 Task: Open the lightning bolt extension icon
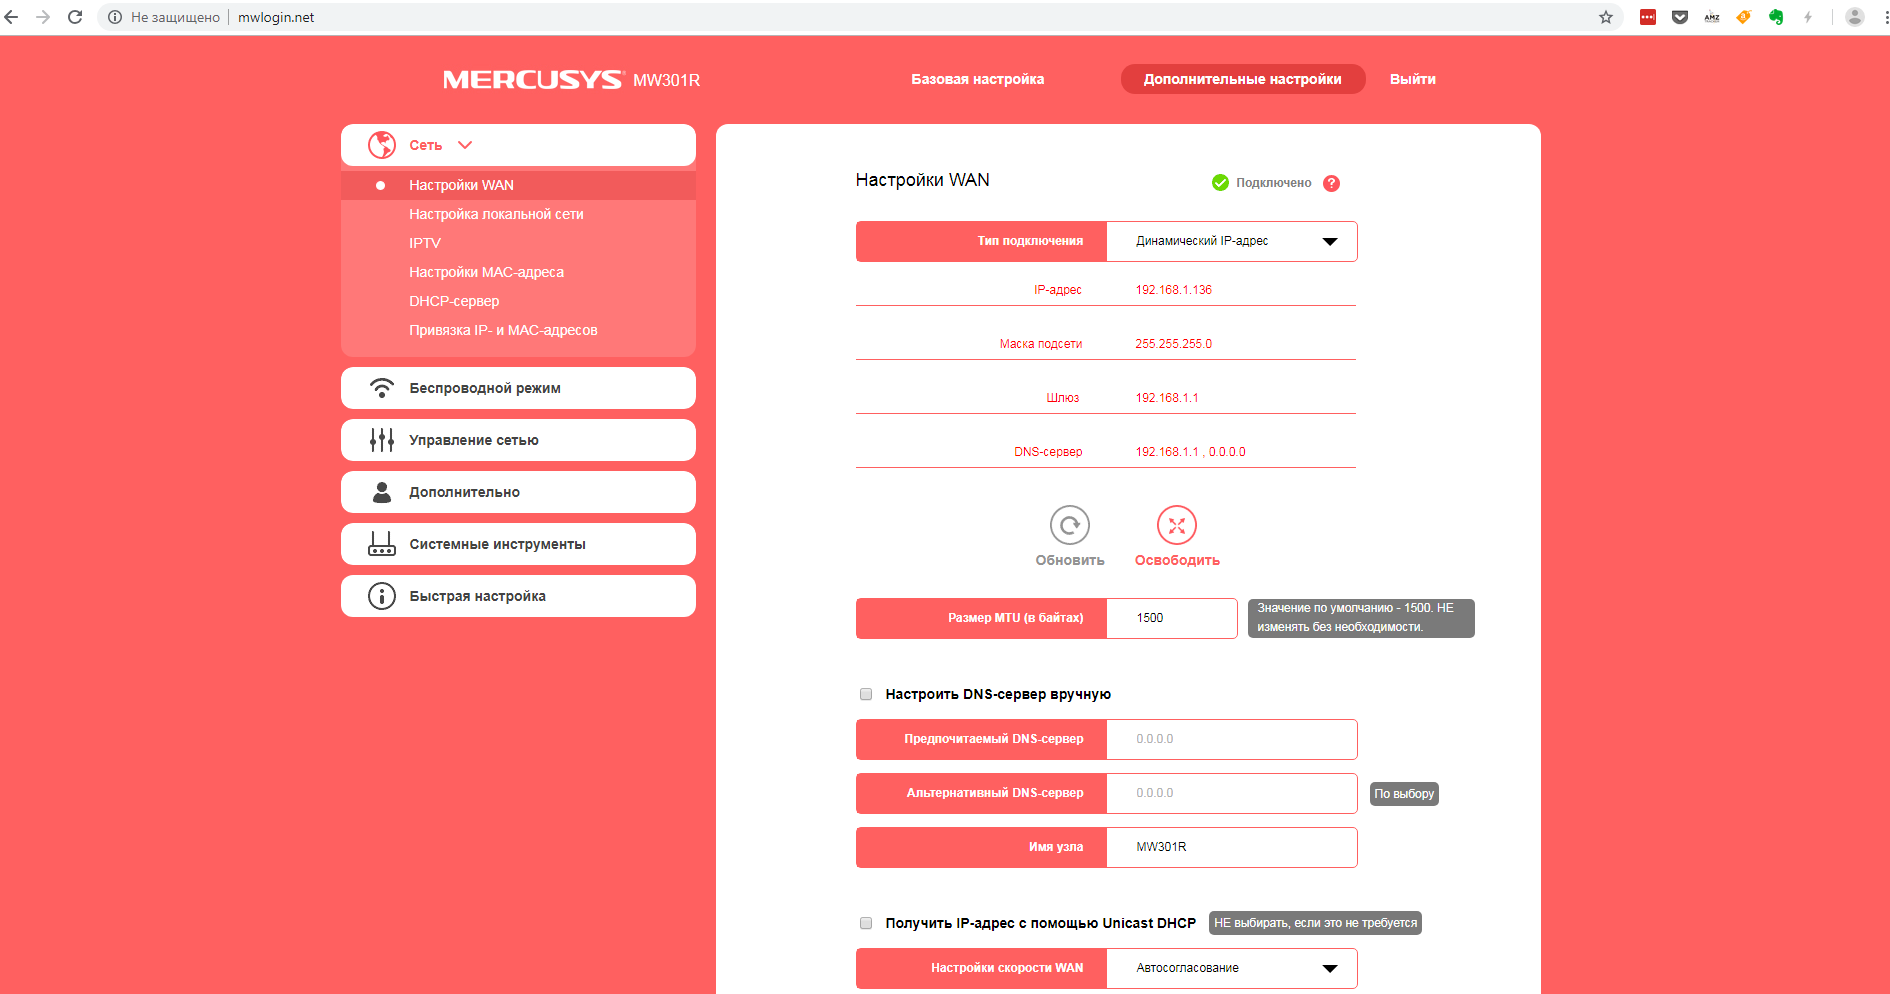[x=1808, y=17]
